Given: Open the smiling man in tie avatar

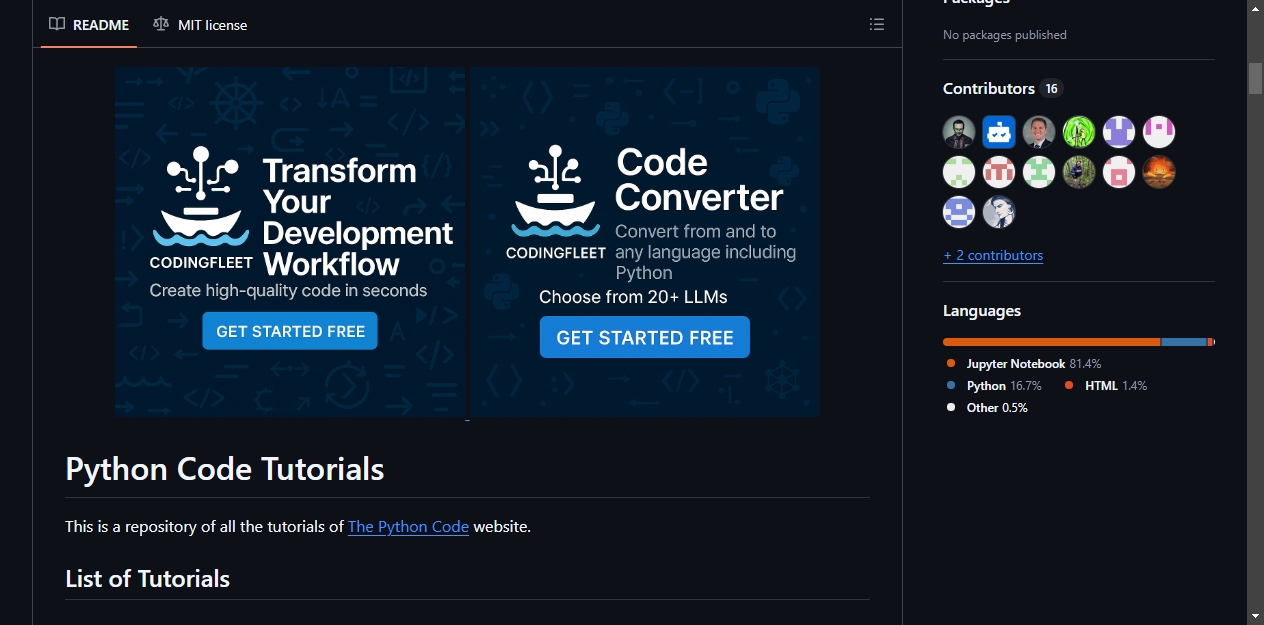Looking at the screenshot, I should coord(1039,132).
